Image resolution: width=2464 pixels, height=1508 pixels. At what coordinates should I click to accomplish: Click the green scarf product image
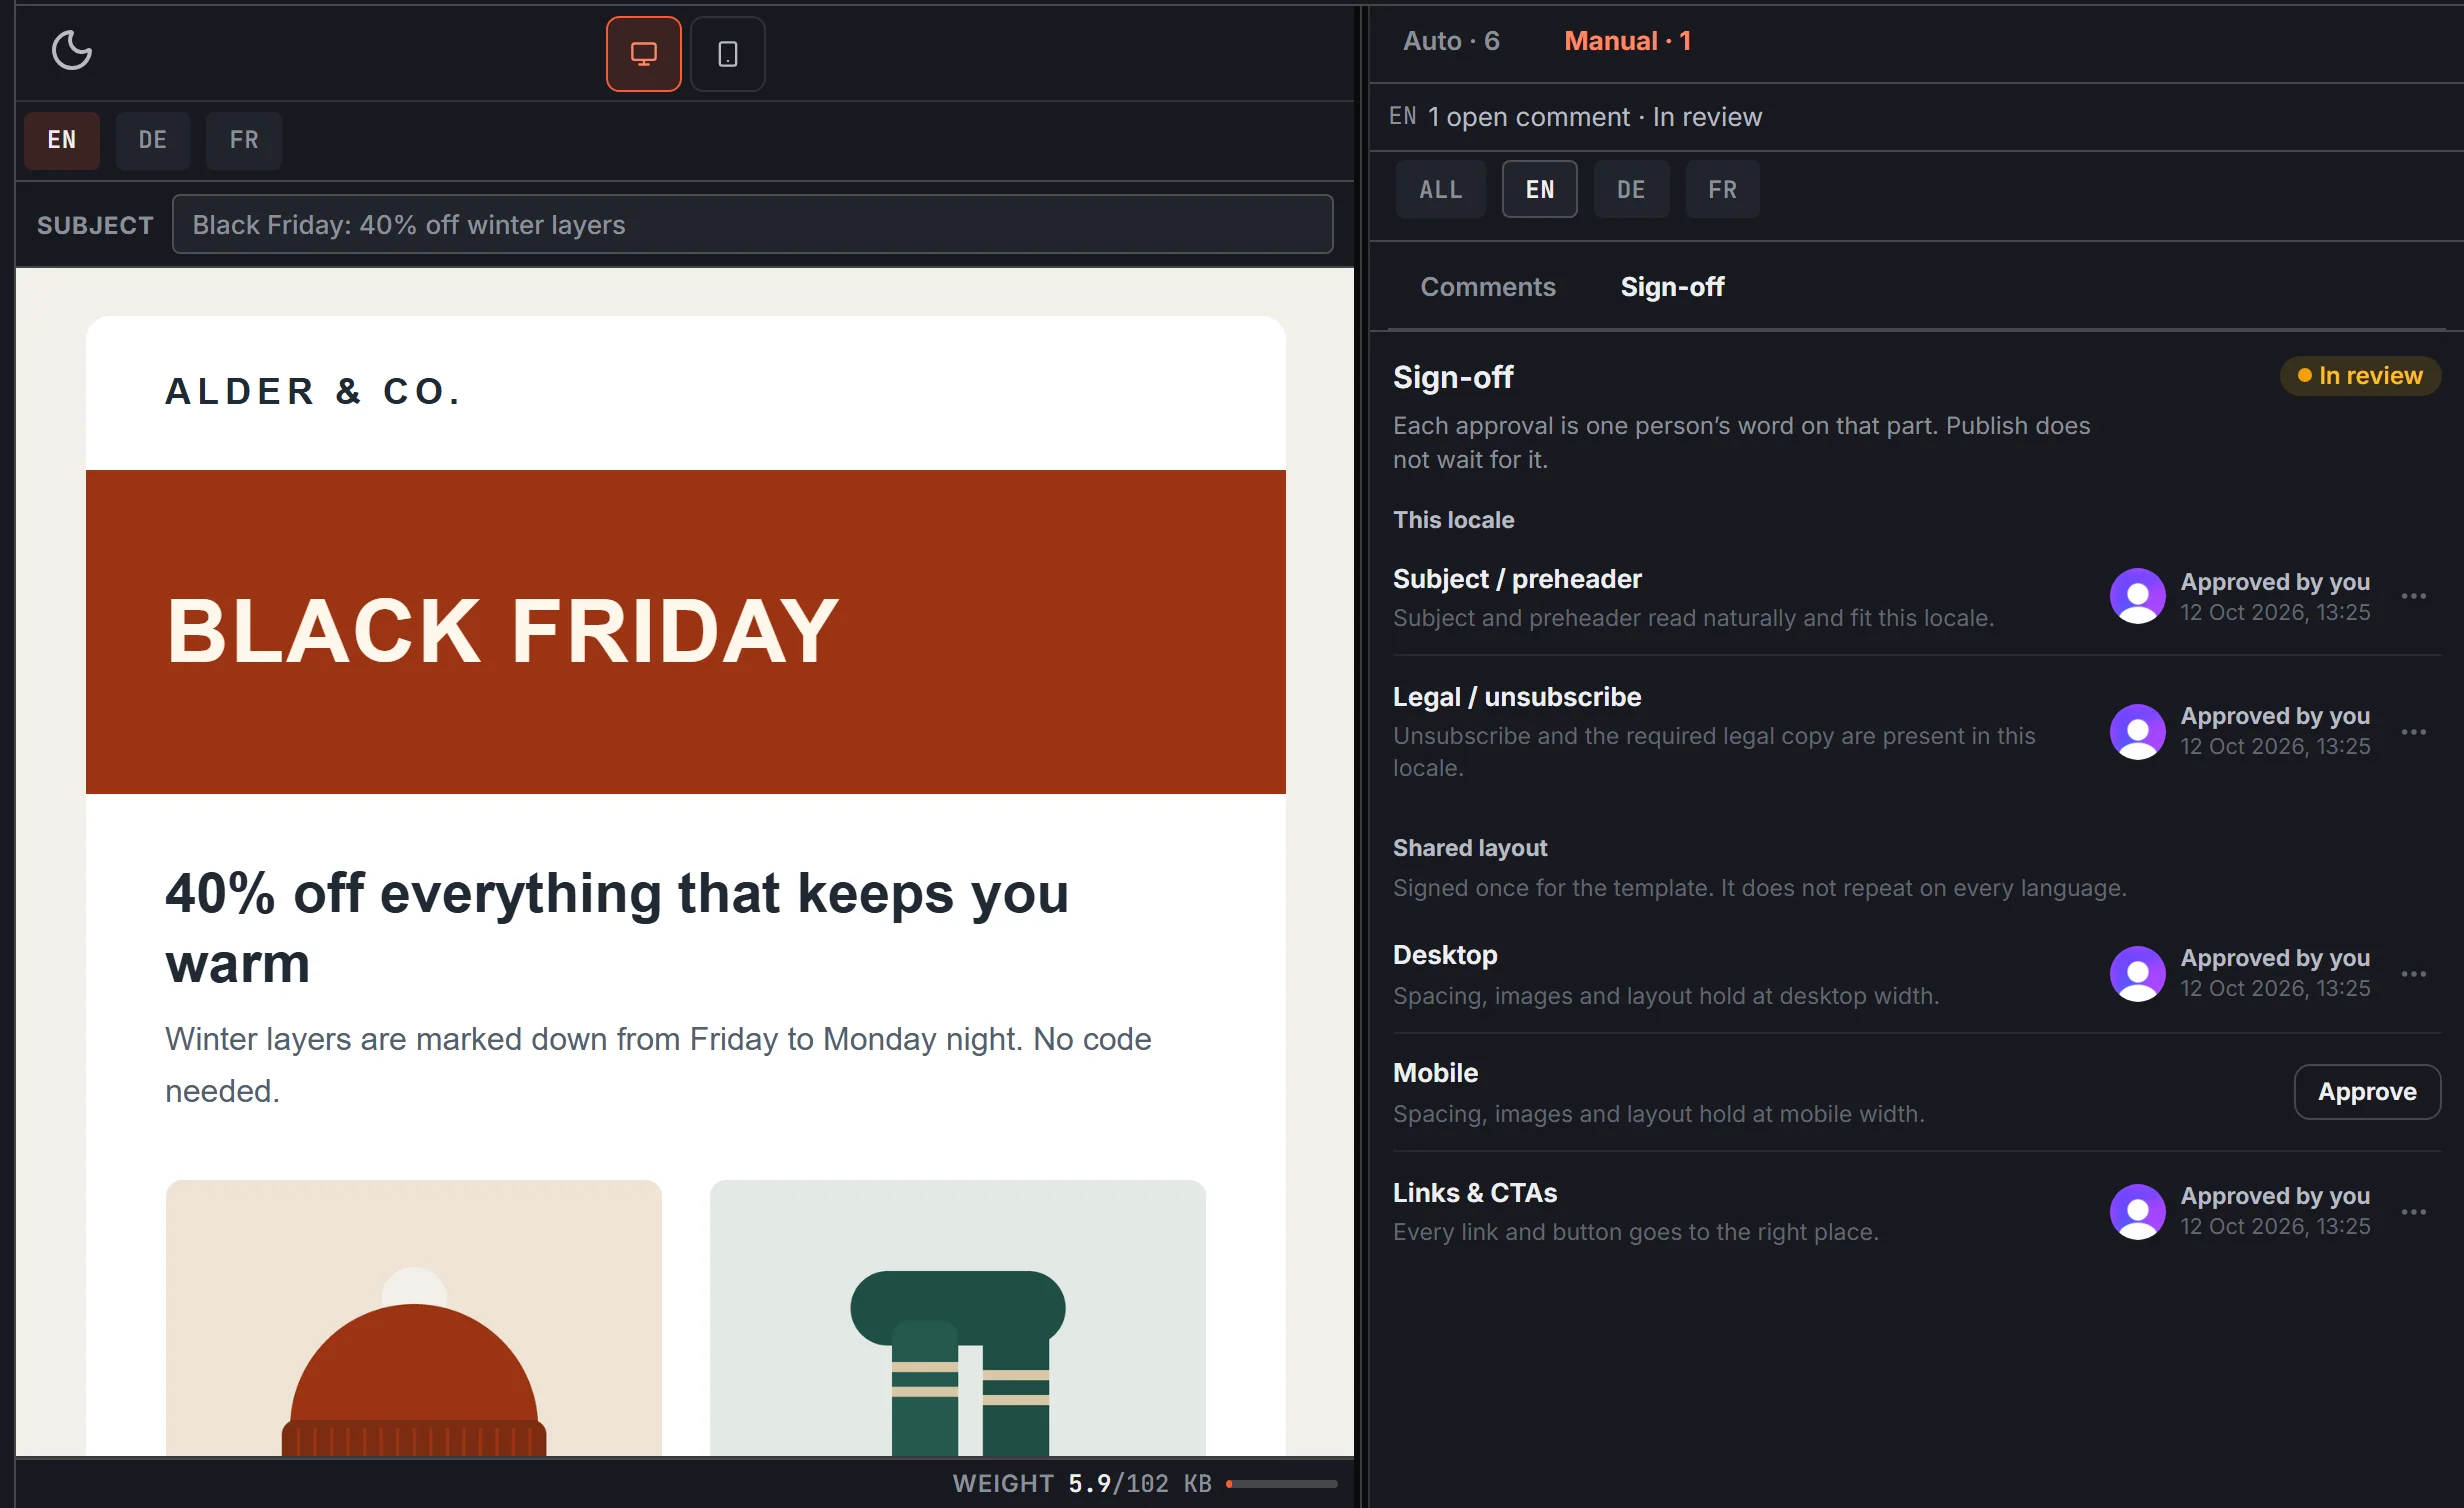pyautogui.click(x=958, y=1318)
